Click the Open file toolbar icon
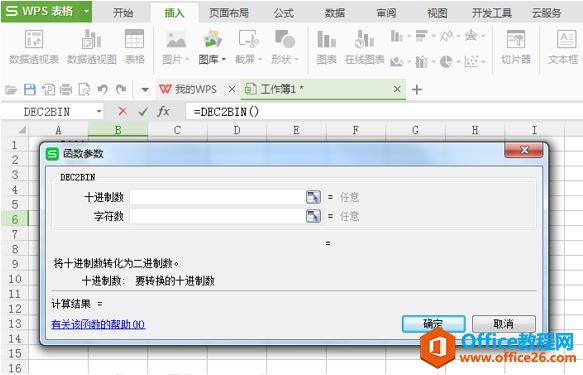Image resolution: width=583 pixels, height=375 pixels. click(x=11, y=90)
